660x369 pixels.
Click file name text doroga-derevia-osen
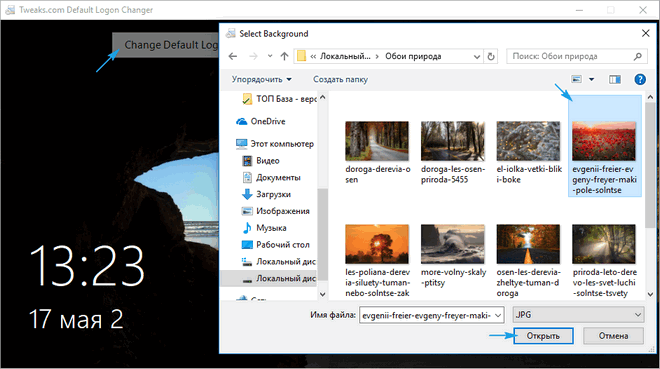coord(378,174)
